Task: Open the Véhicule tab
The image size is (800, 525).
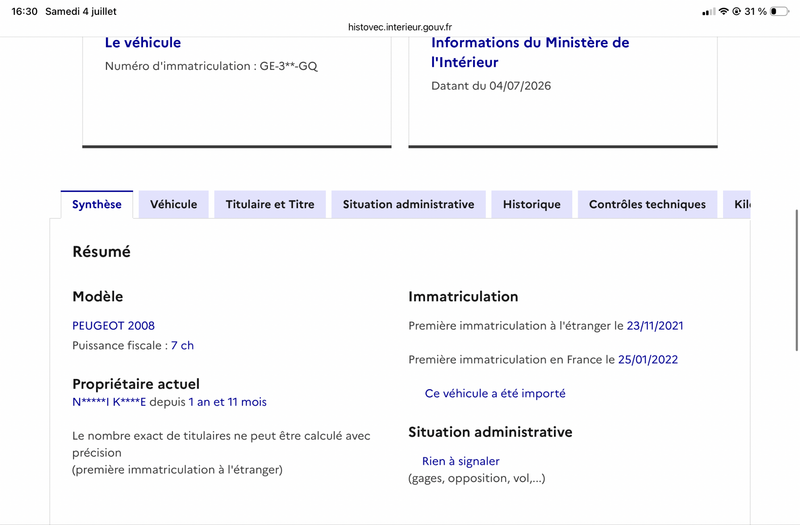Action: [x=173, y=205]
